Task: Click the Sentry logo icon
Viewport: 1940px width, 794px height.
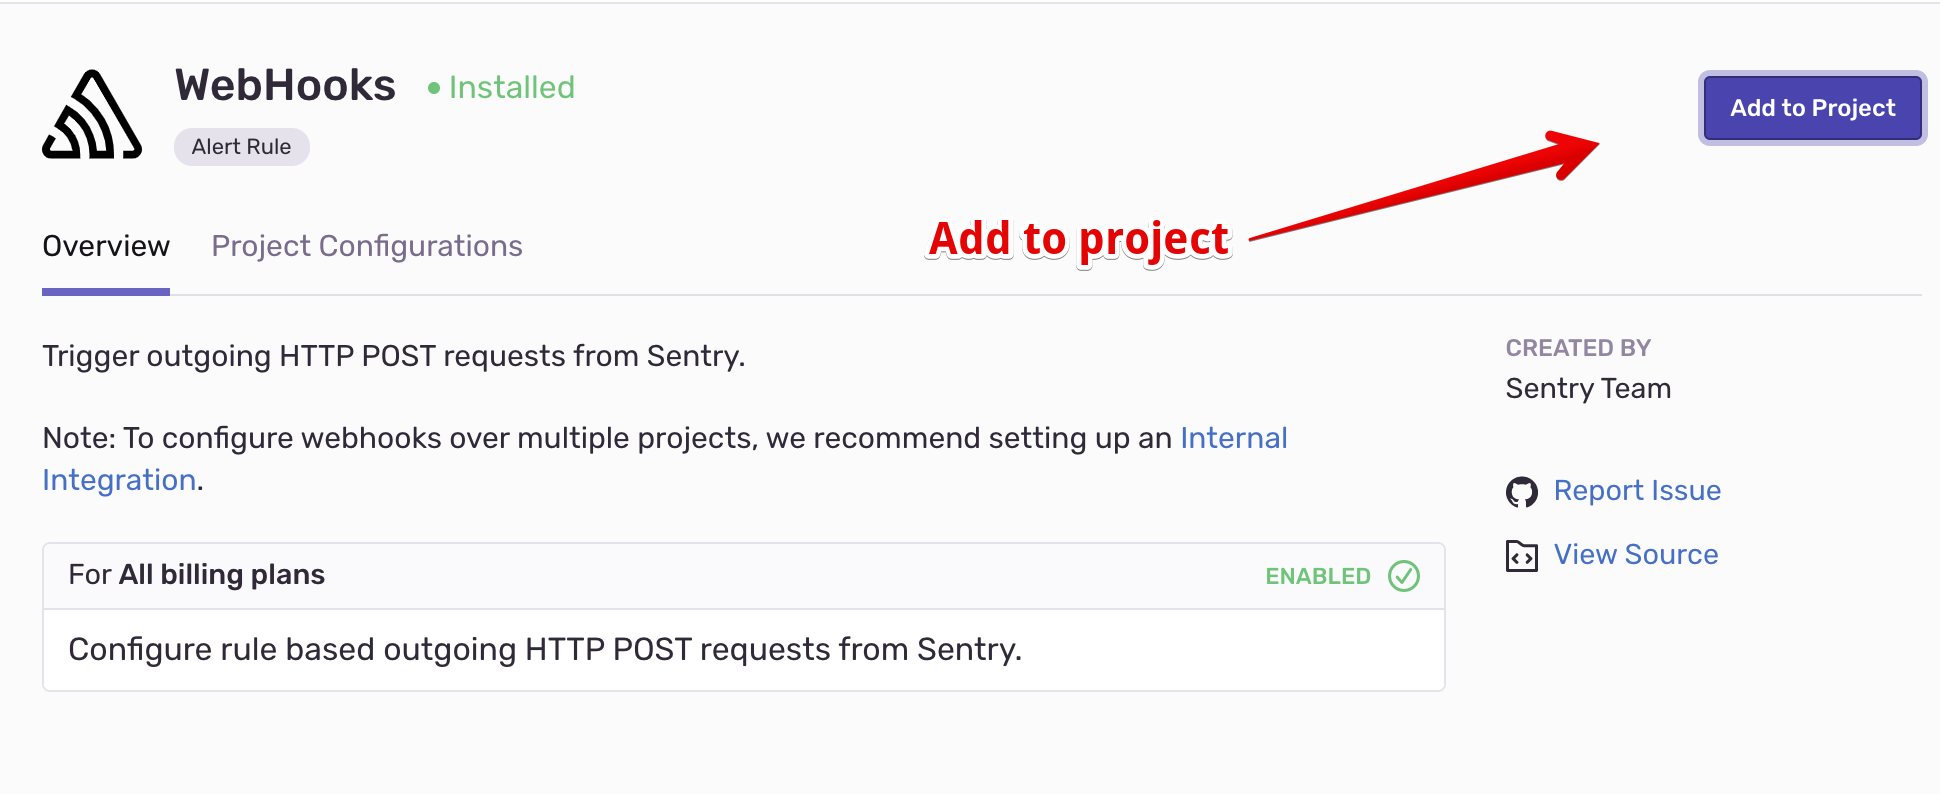Action: [92, 114]
